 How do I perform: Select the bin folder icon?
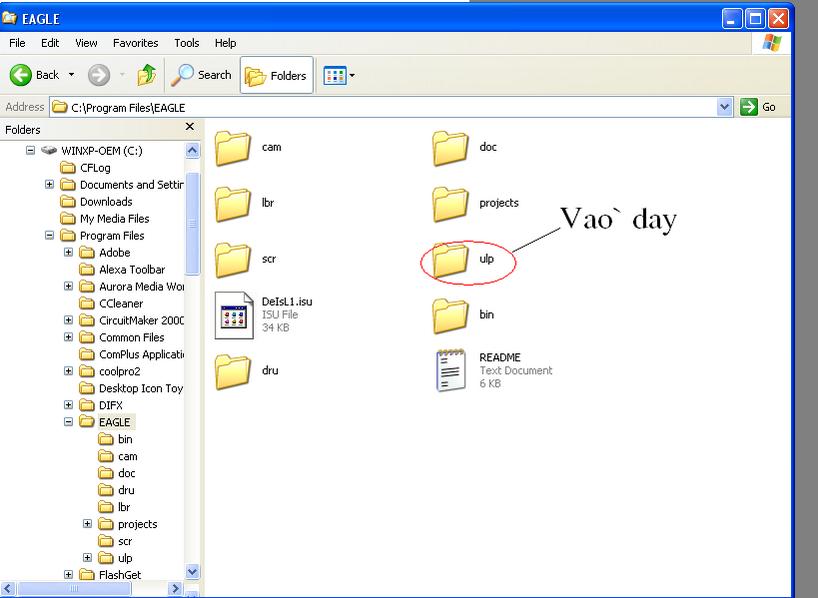coord(450,316)
